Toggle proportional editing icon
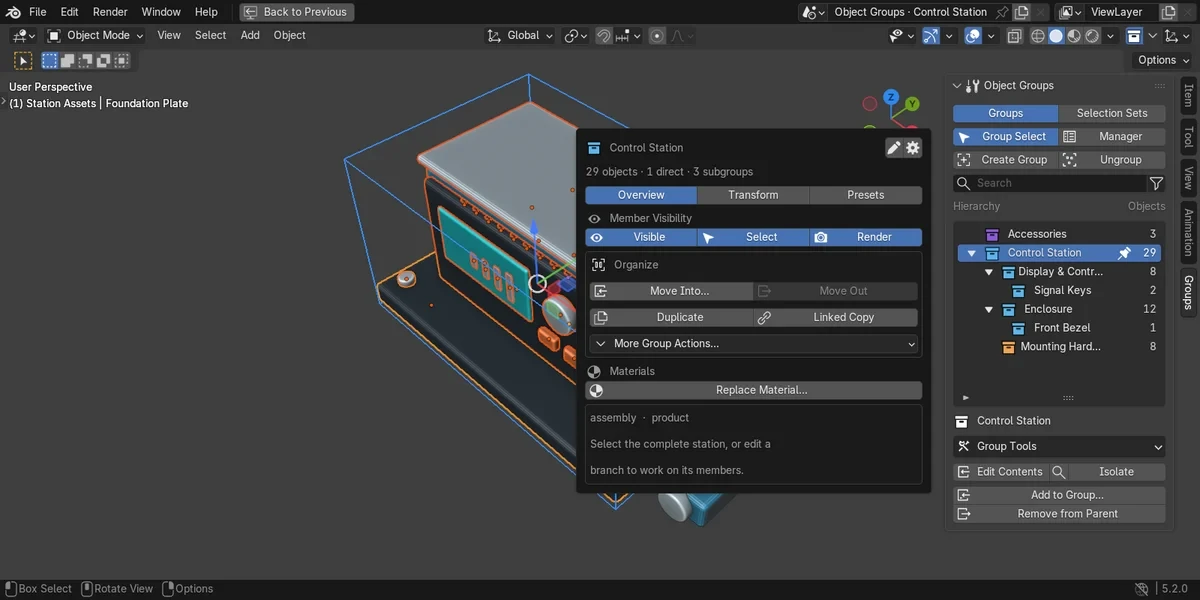The width and height of the screenshot is (1200, 600). coord(657,35)
